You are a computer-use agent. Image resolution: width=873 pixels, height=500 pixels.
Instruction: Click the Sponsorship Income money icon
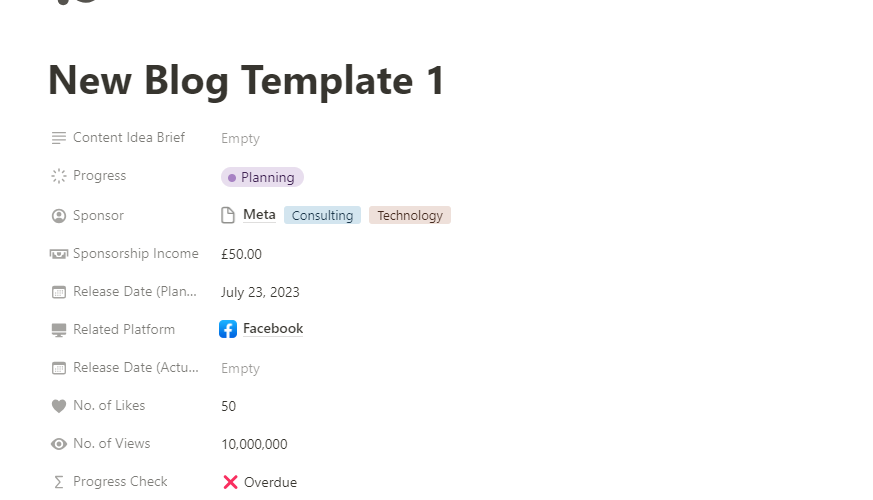click(x=58, y=254)
